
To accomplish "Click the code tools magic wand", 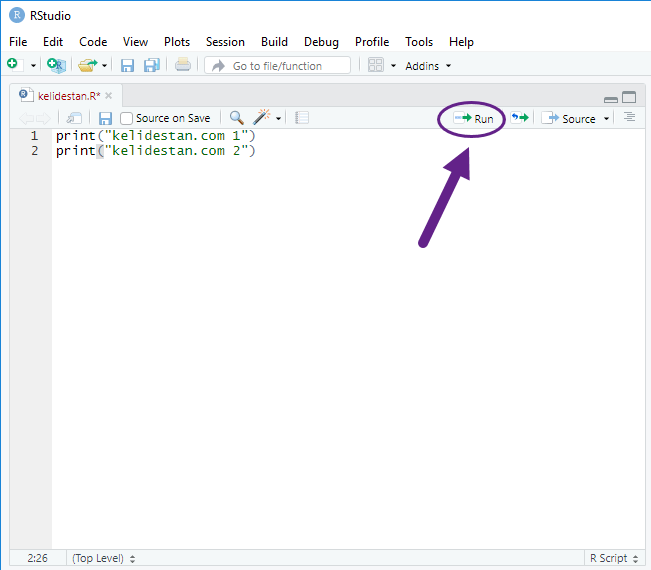I will click(x=262, y=117).
